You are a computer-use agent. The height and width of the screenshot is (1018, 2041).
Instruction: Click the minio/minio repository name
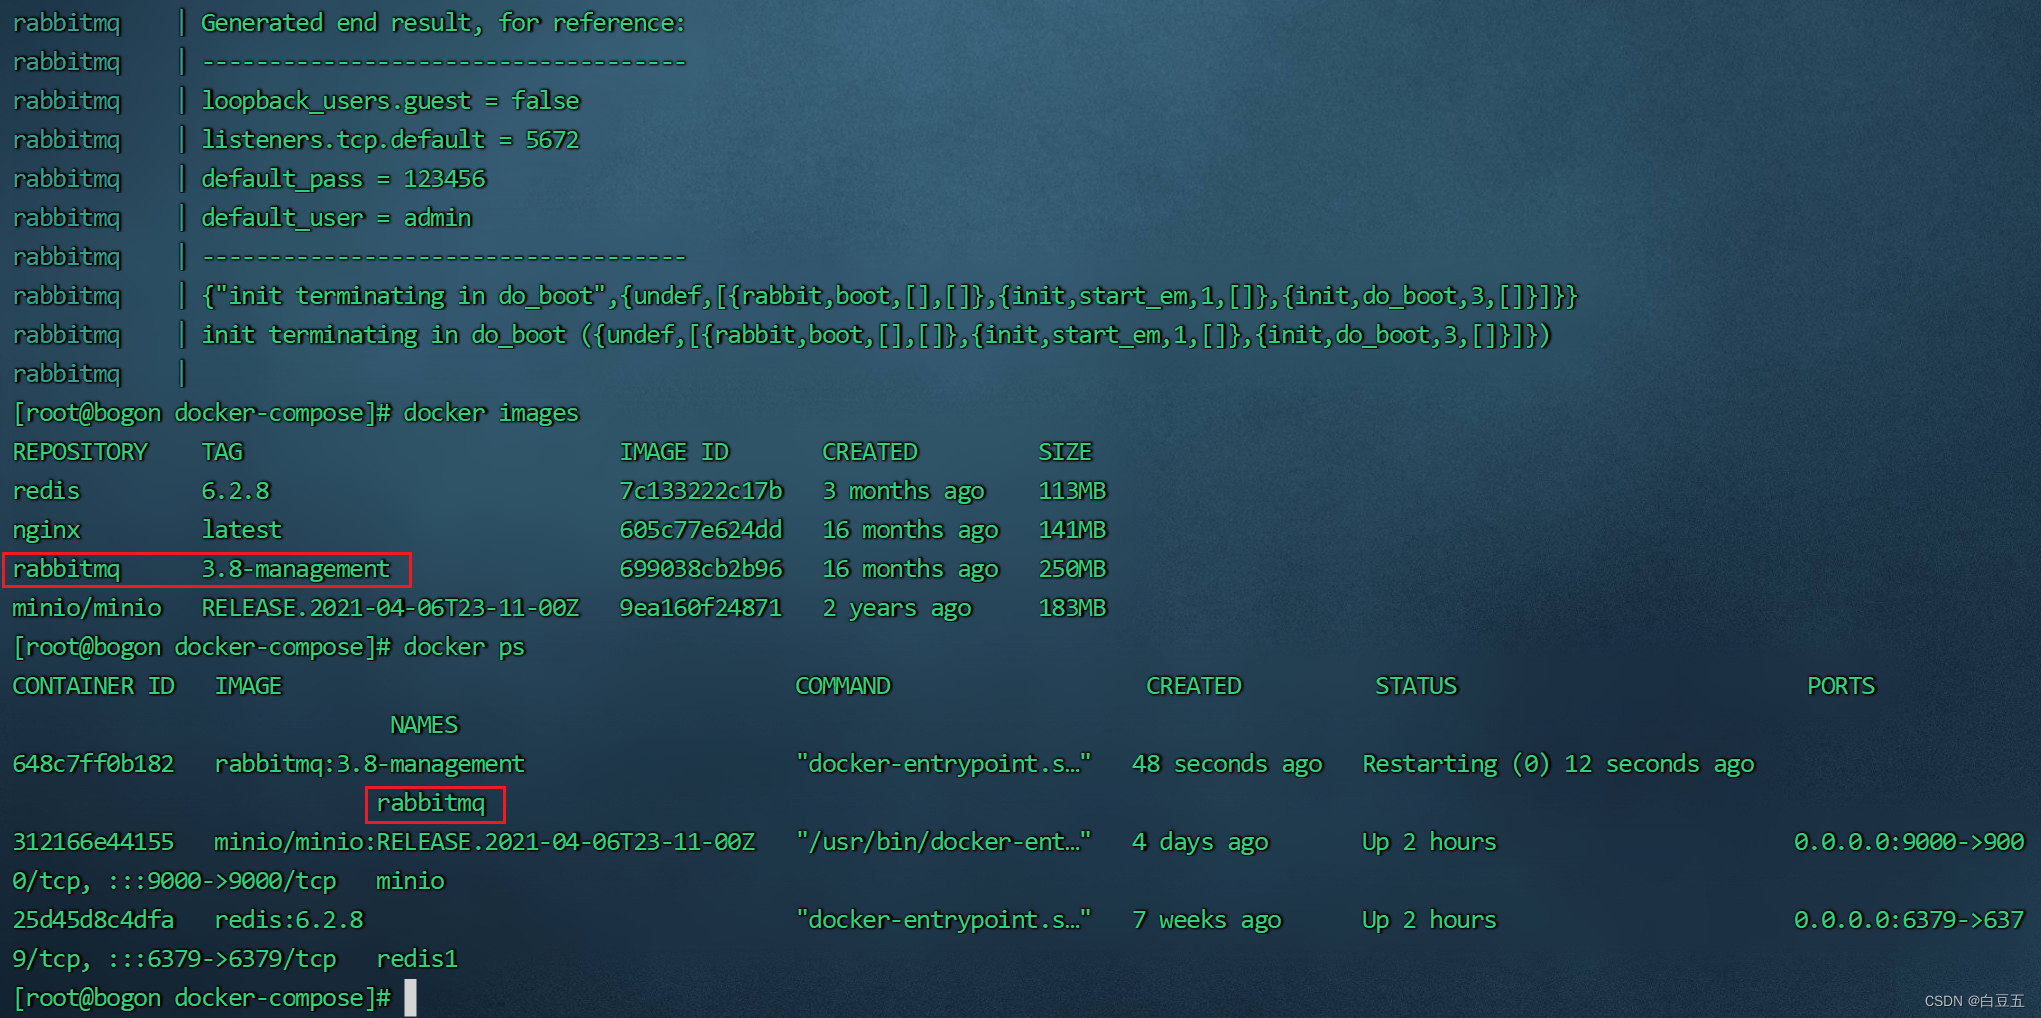click(87, 608)
